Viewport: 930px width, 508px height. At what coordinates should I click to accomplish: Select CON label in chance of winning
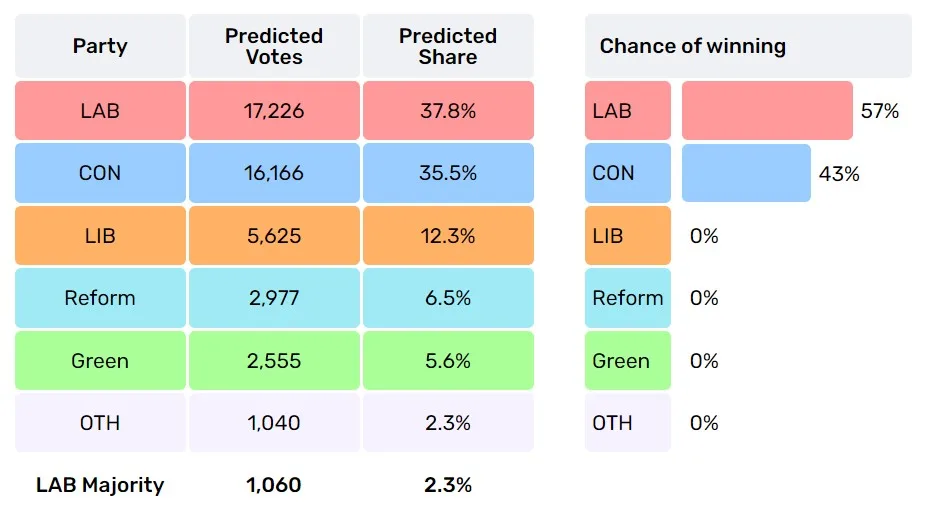pos(628,173)
